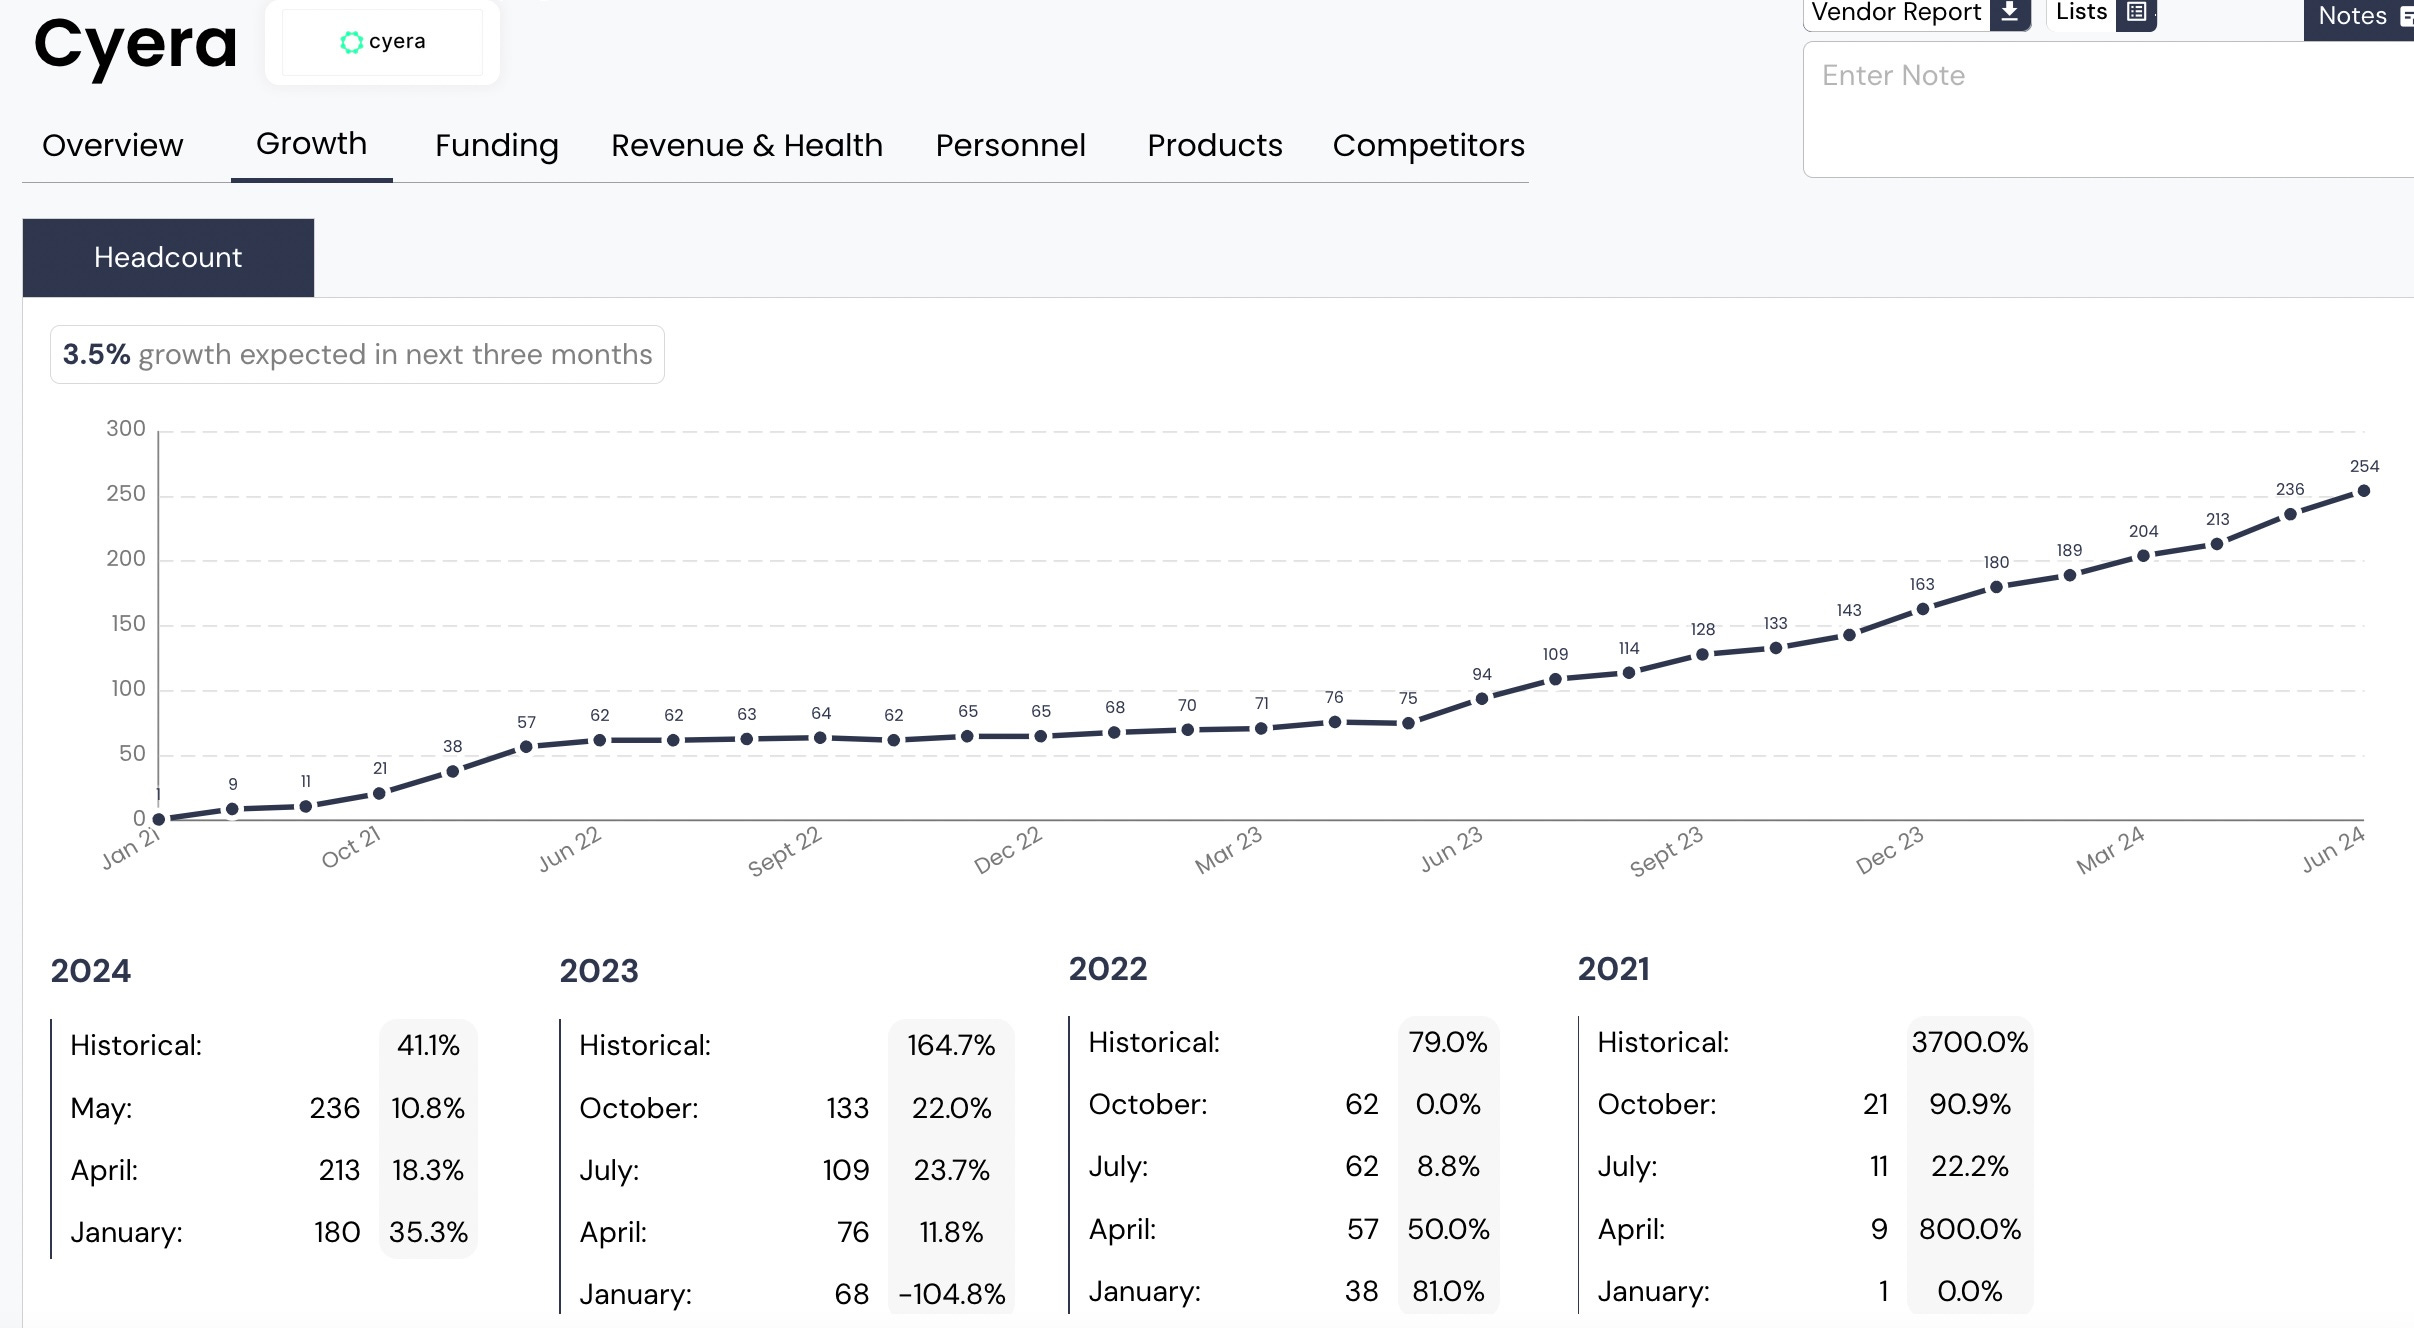This screenshot has width=2414, height=1328.
Task: Click 2022 January growth 81.0%
Action: click(1448, 1291)
